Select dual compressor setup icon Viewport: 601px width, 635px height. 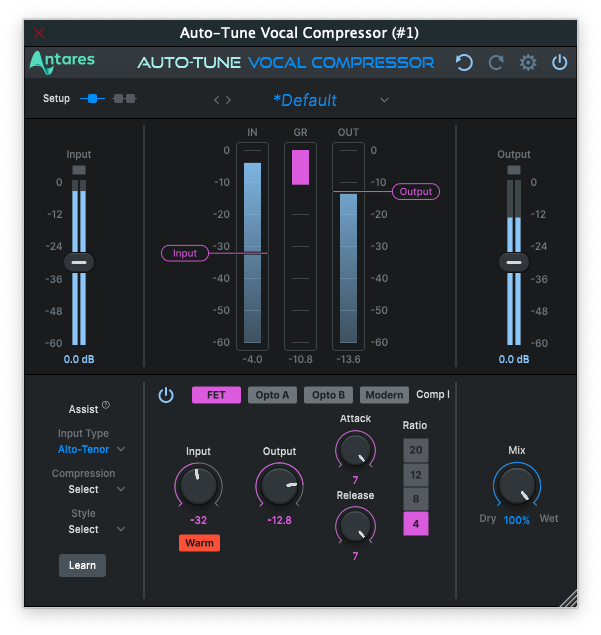click(x=124, y=98)
